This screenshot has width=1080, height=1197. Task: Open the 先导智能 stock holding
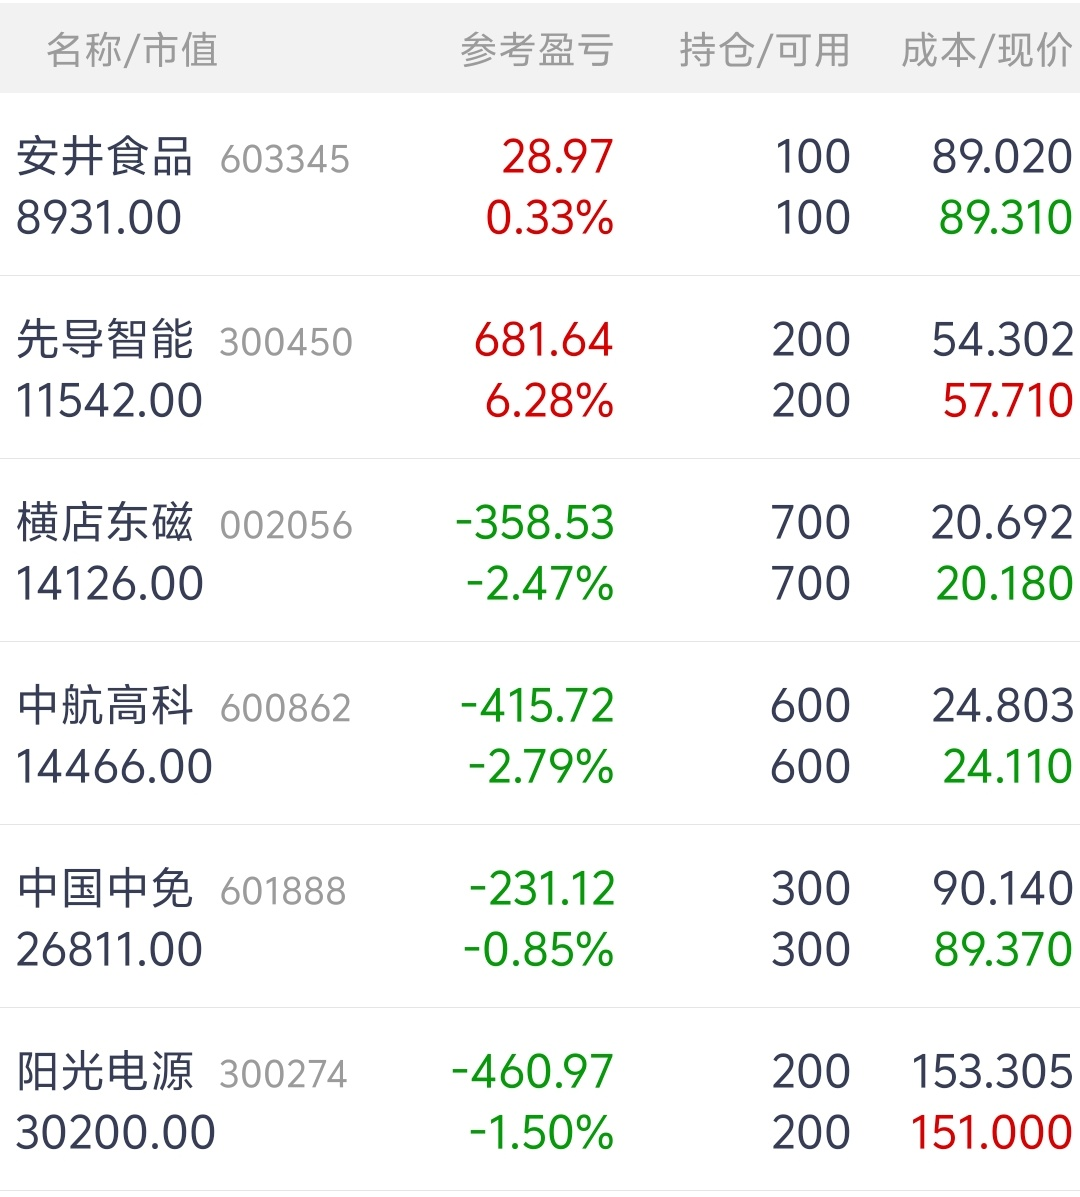(105, 340)
